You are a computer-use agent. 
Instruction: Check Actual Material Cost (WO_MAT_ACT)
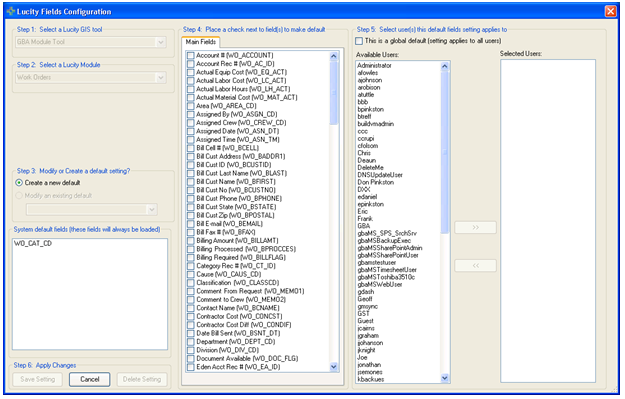coord(191,97)
